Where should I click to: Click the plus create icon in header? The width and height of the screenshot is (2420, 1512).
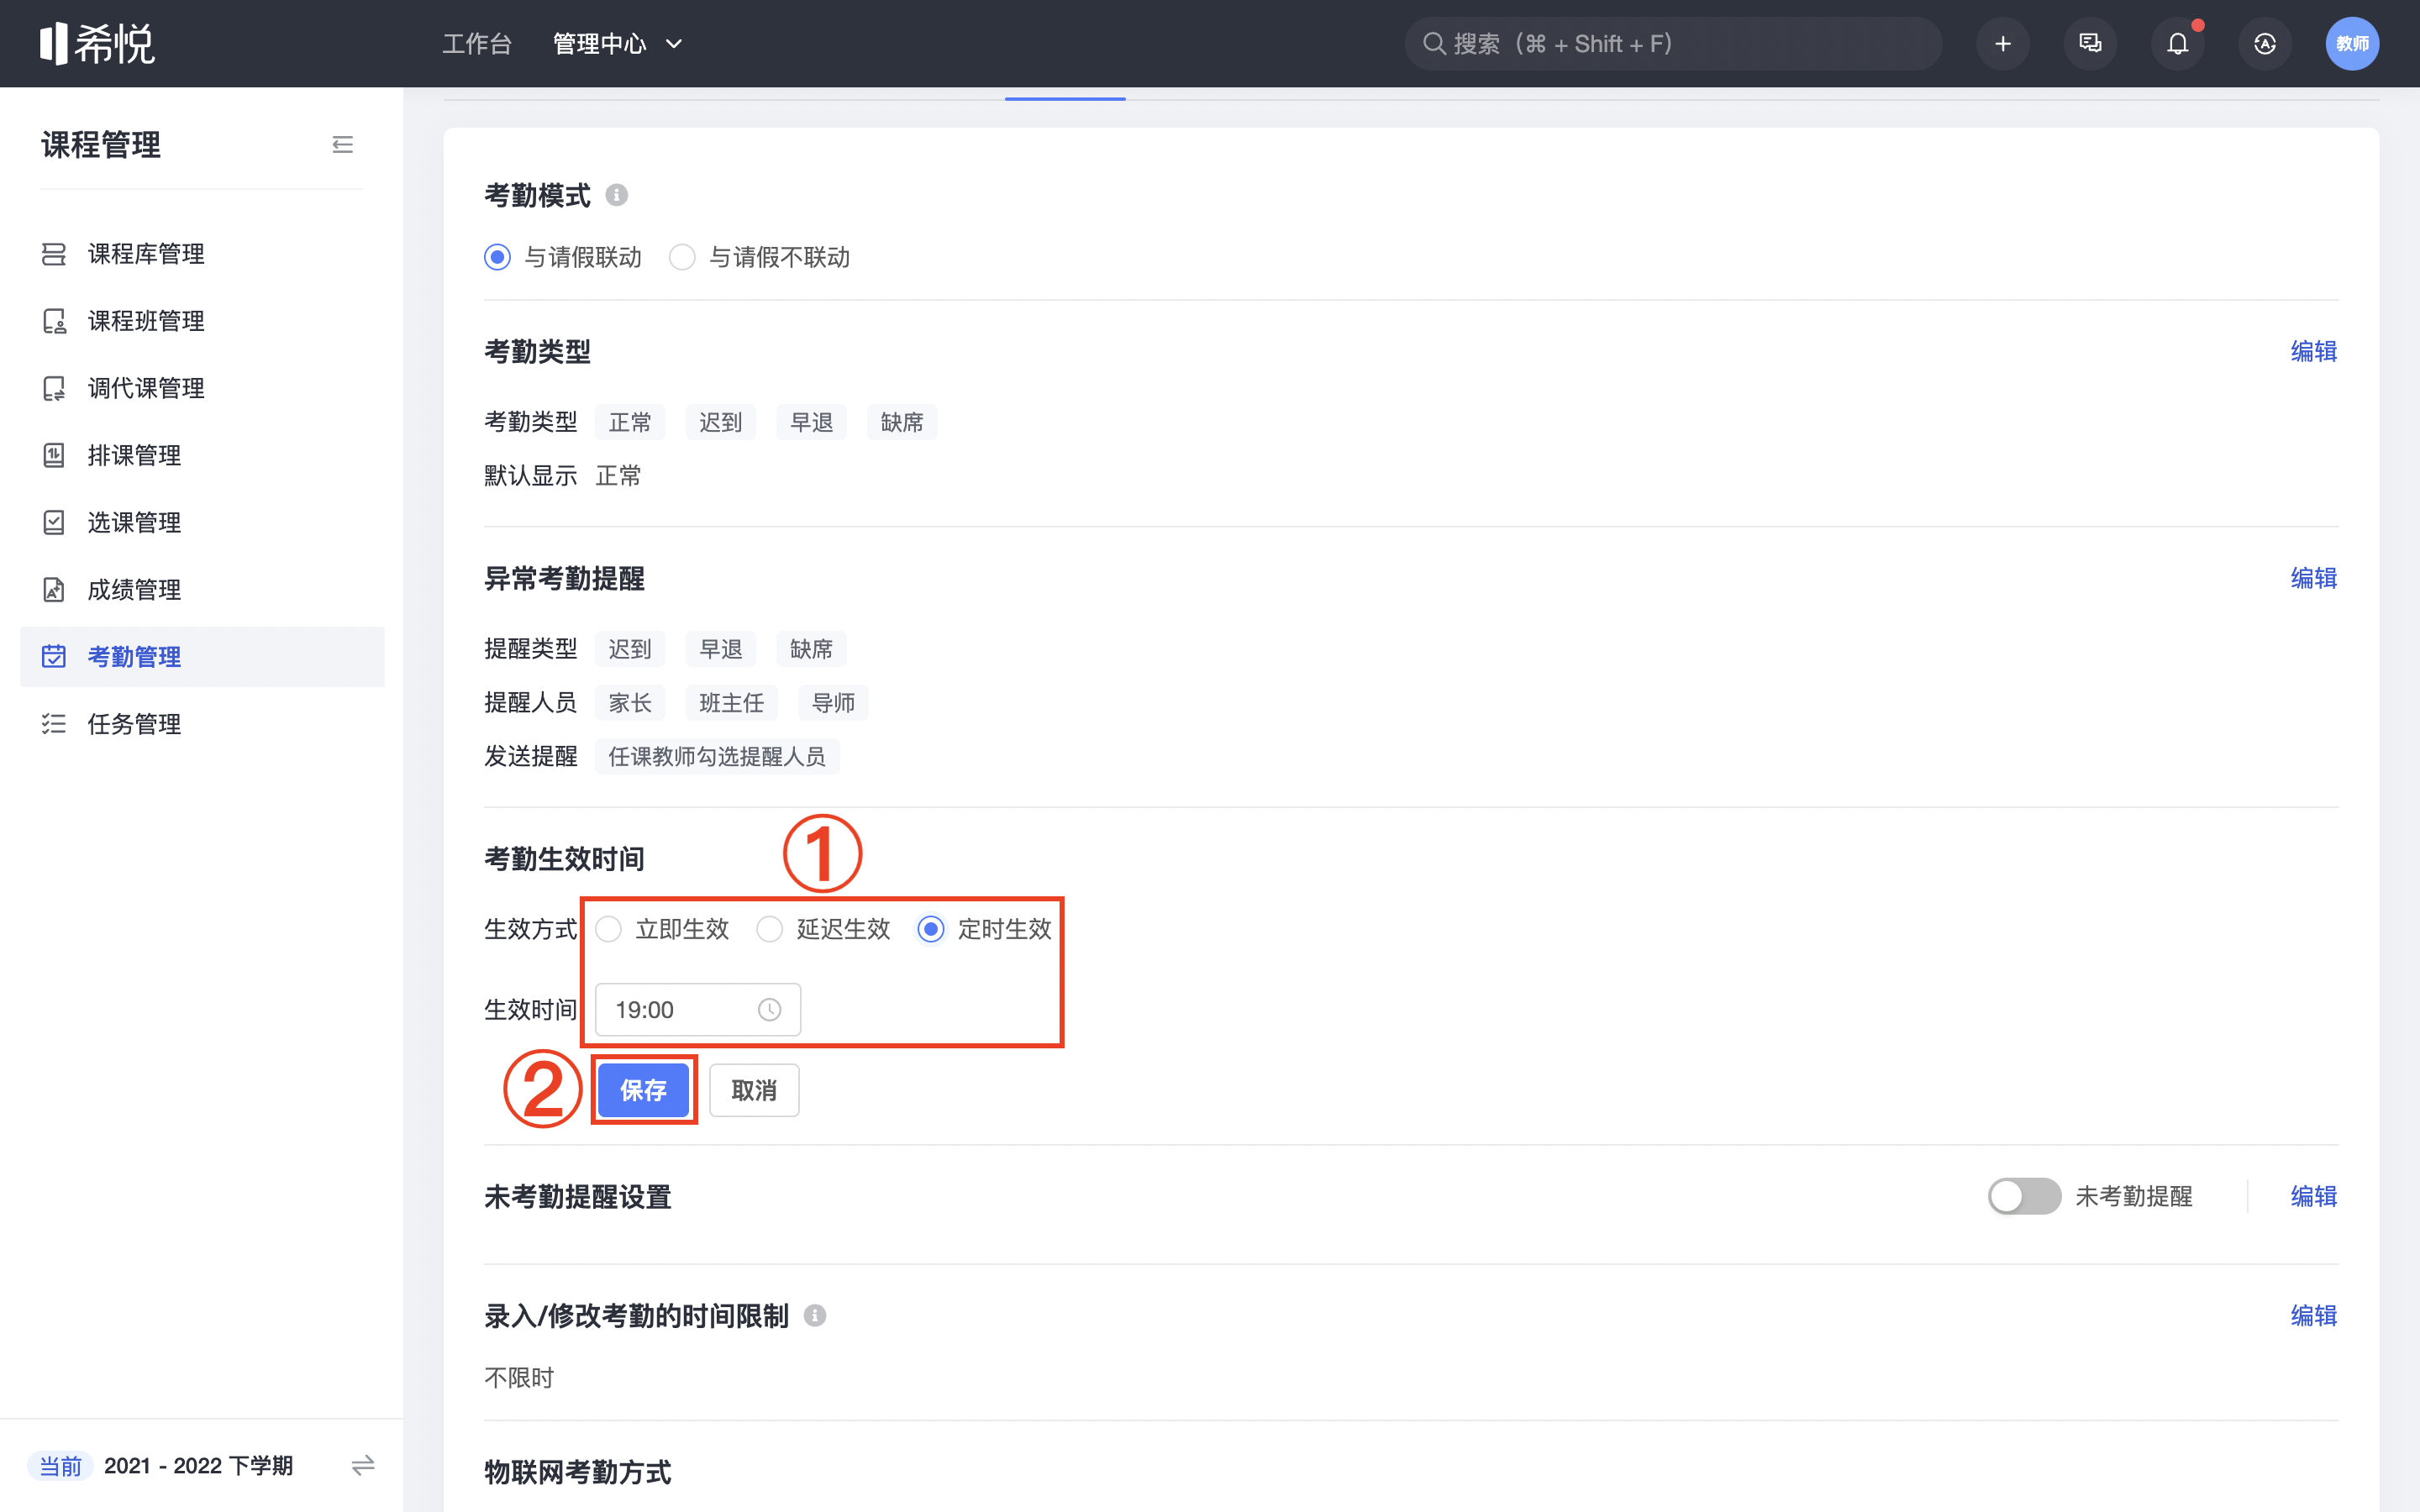pos(2003,44)
